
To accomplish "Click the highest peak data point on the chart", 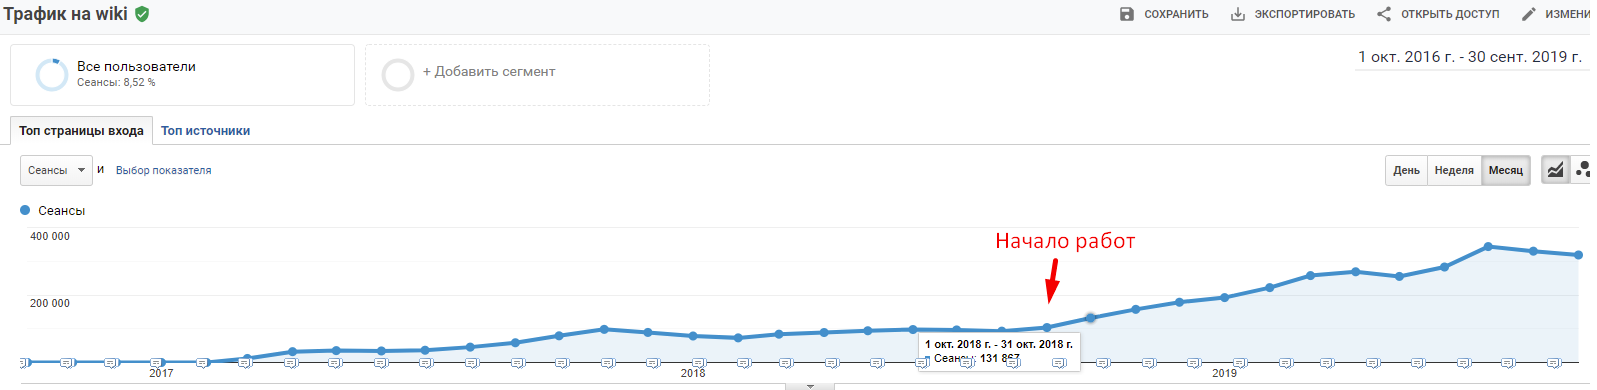I will 1488,246.
